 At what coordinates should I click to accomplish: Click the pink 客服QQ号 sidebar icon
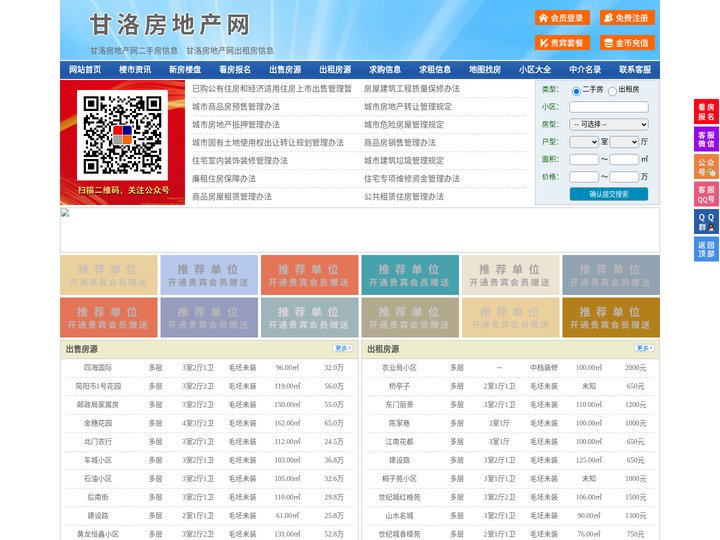tap(706, 194)
